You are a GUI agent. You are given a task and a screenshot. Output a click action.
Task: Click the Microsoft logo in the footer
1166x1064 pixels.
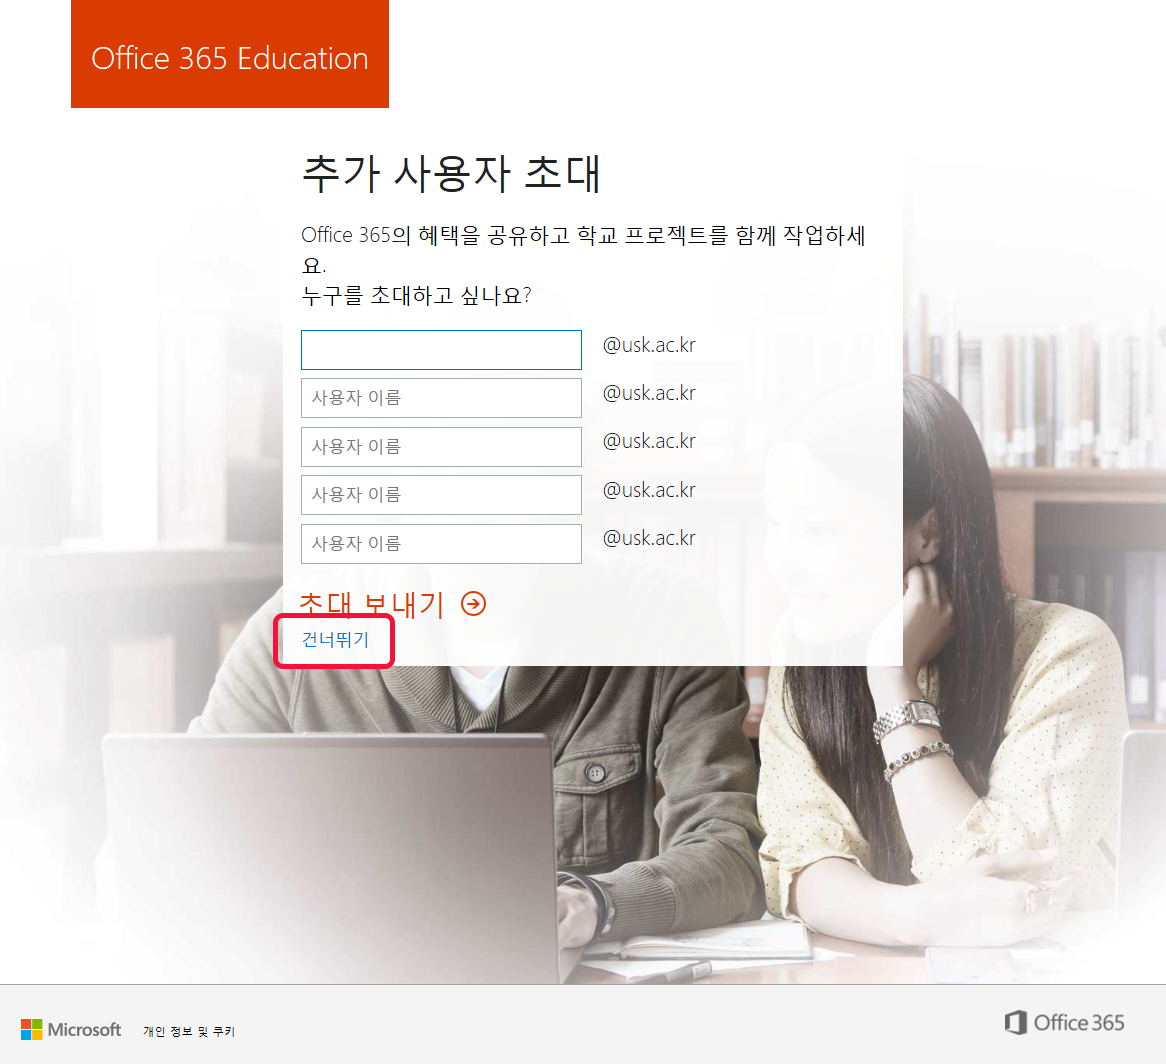click(71, 1030)
